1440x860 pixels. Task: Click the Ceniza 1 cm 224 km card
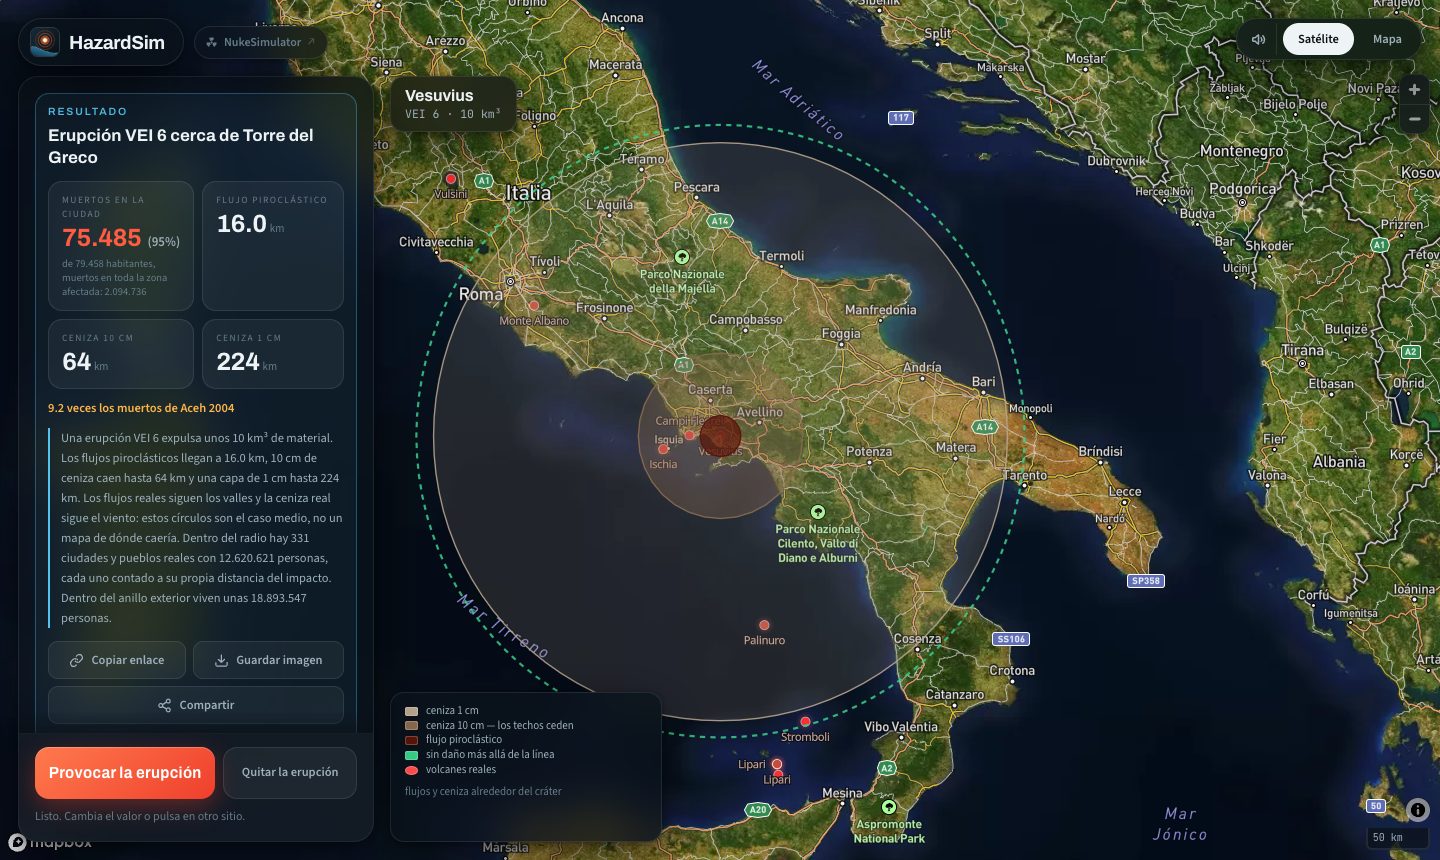(273, 354)
